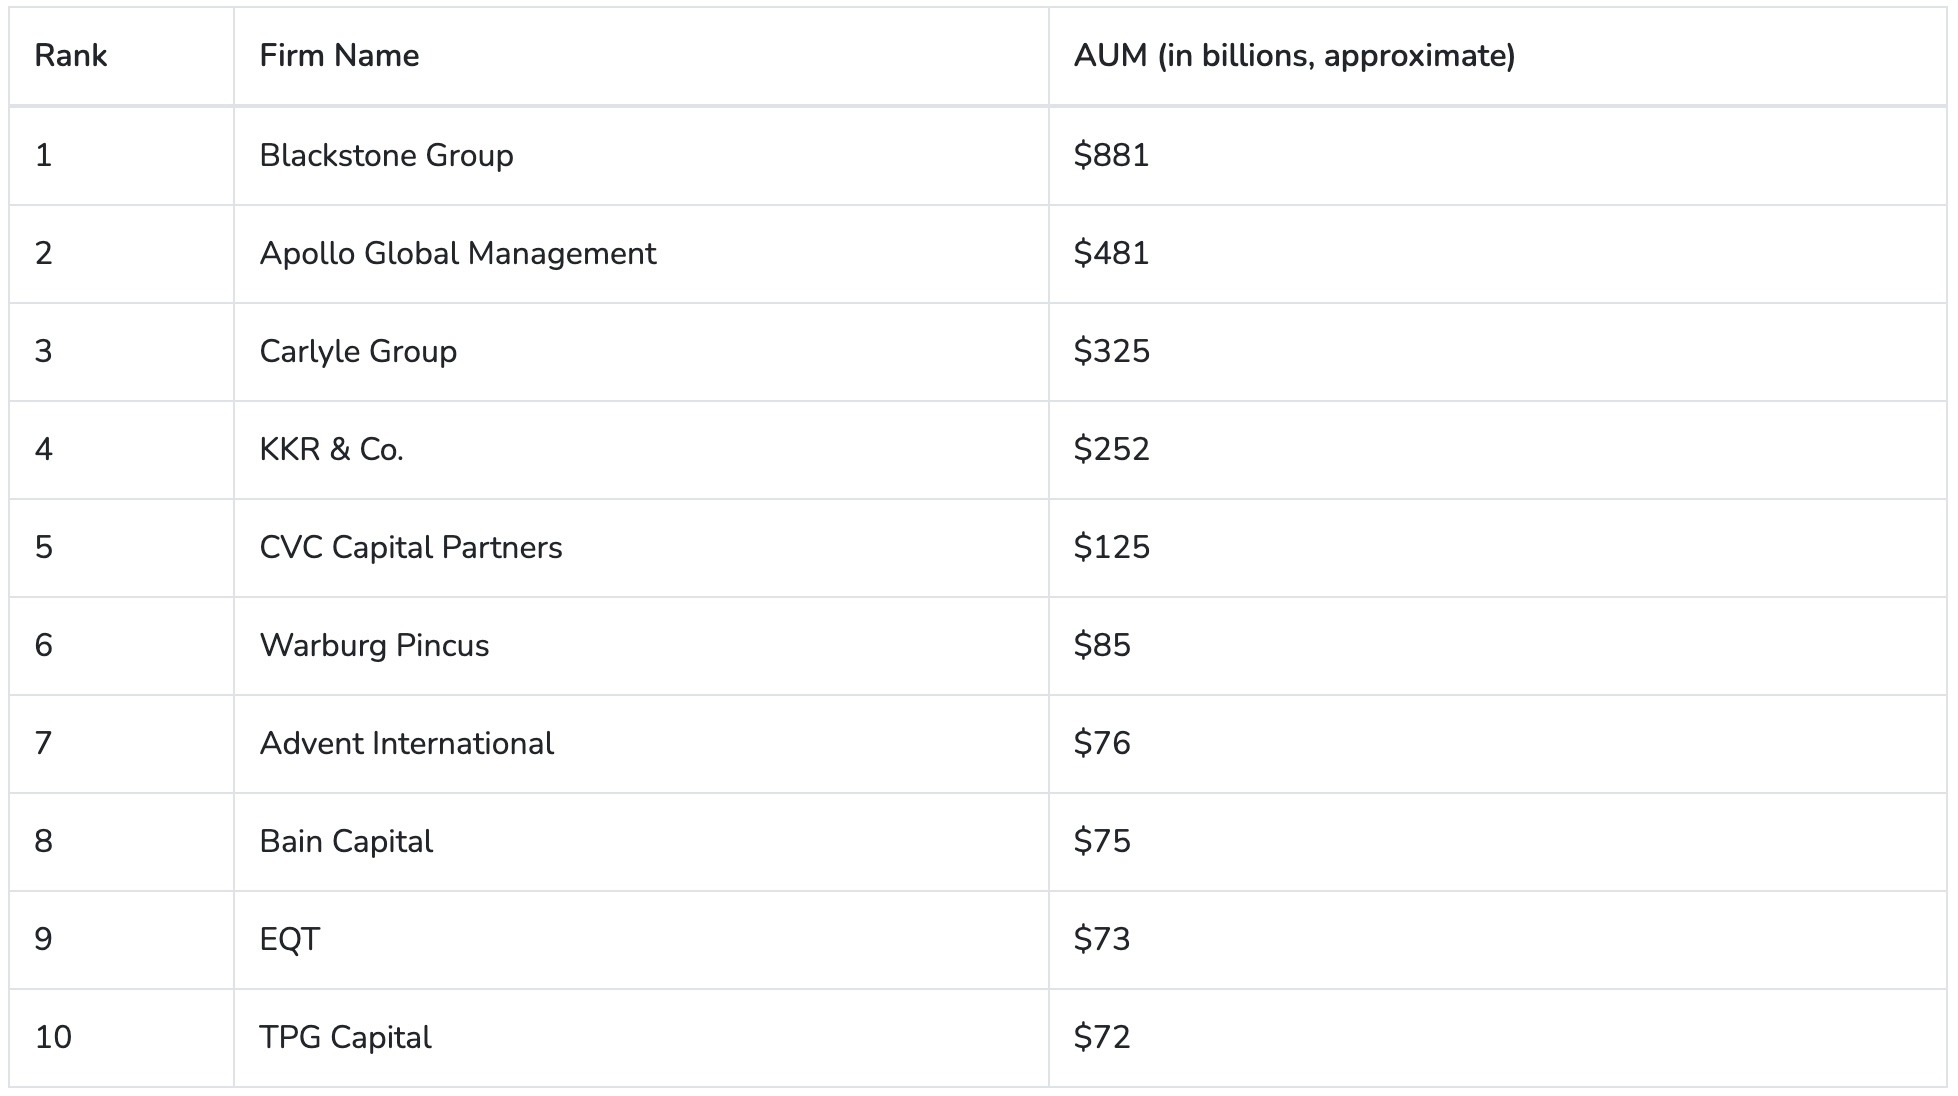Click the $325 AUM cell
The height and width of the screenshot is (1096, 1958).
click(x=1111, y=352)
